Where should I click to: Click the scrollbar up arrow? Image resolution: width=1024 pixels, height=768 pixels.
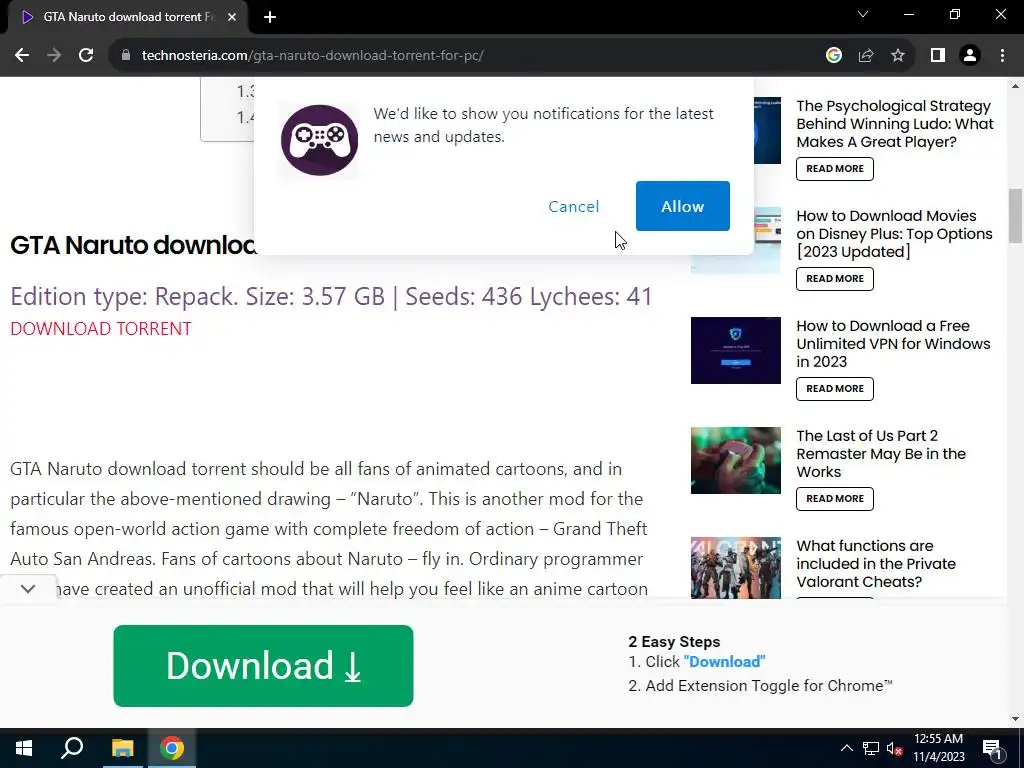[1015, 86]
